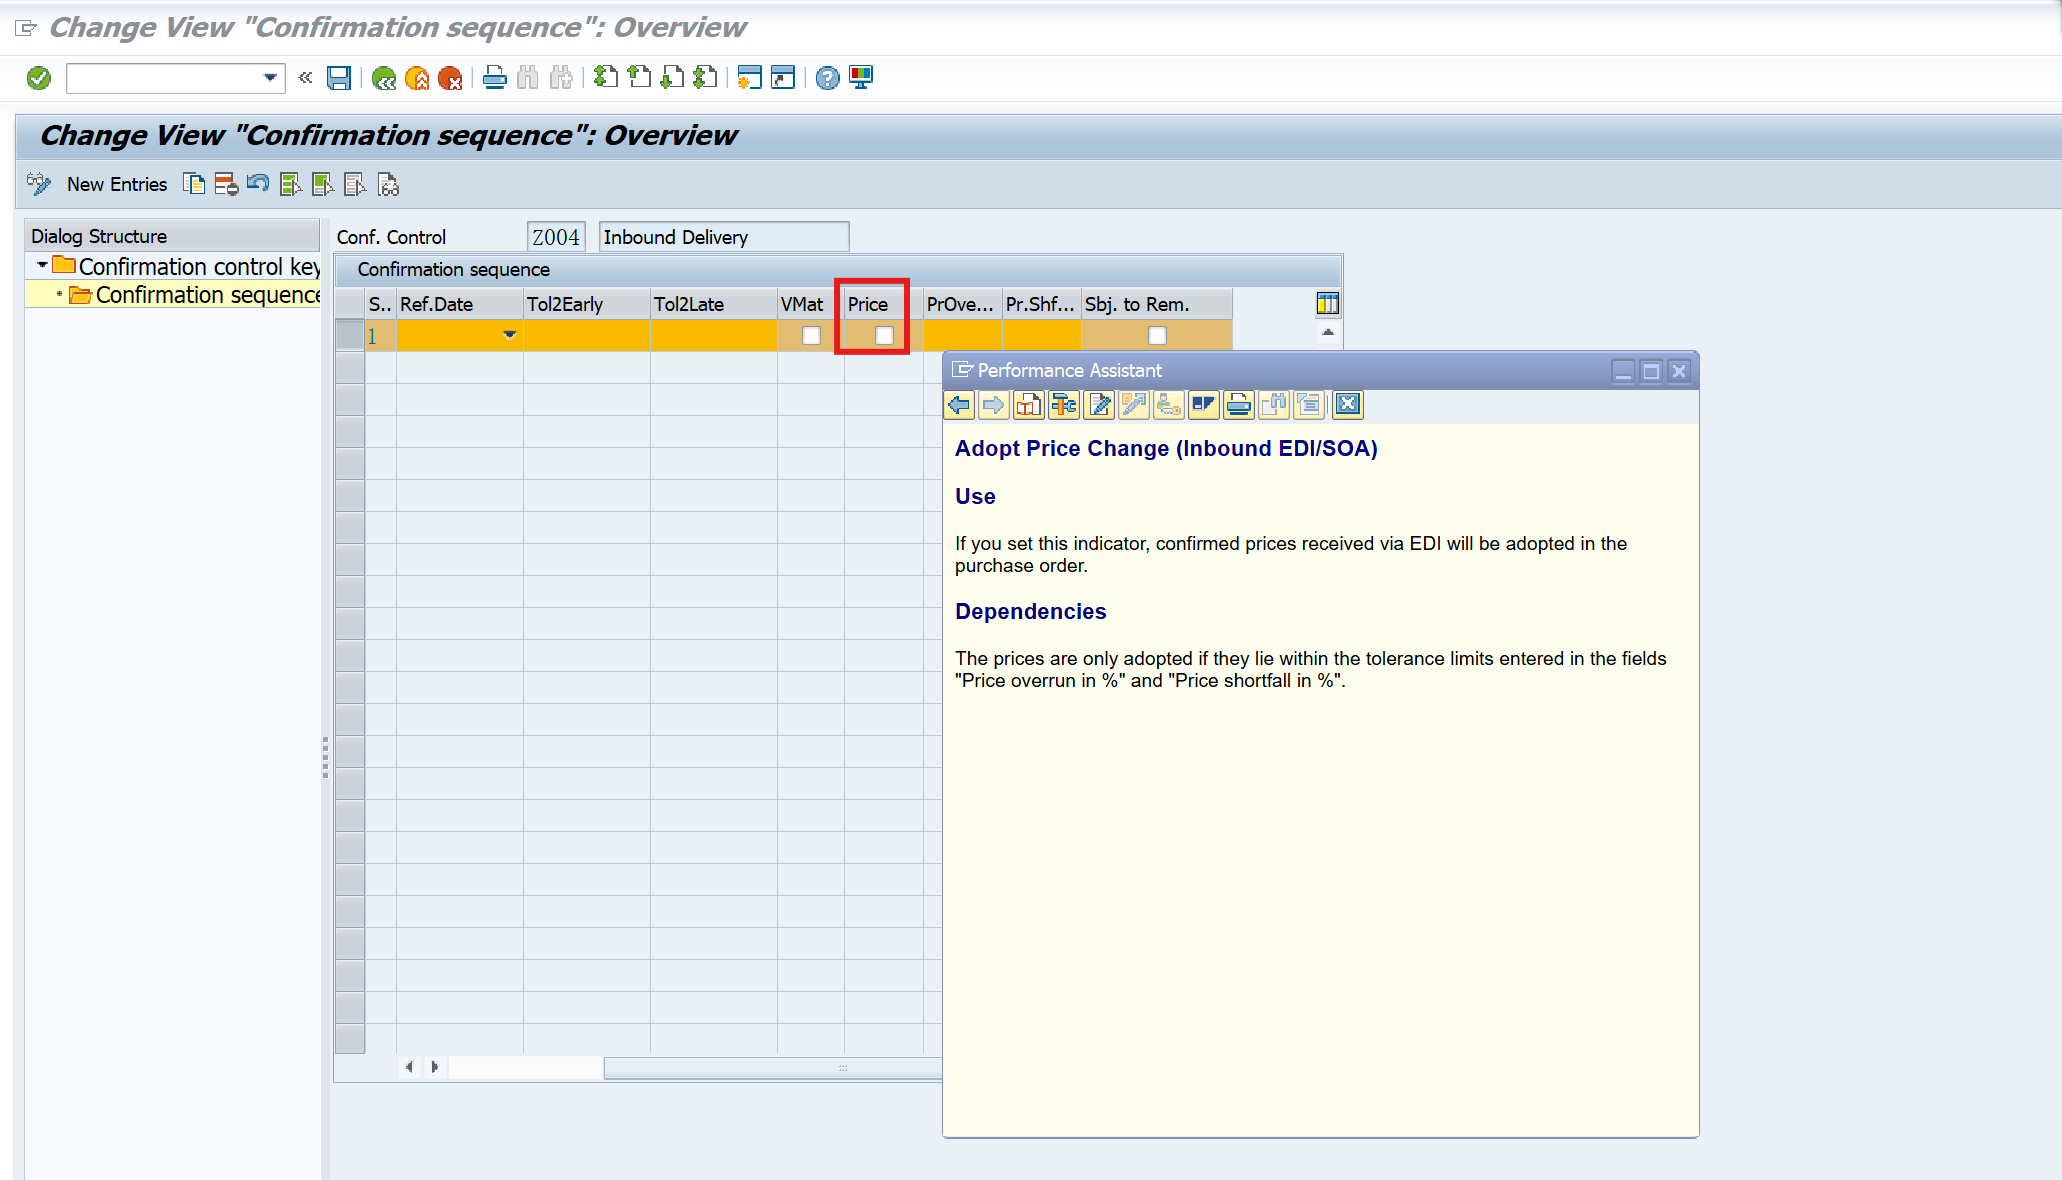Toggle the Price checkbox in row 1
This screenshot has width=2062, height=1180.
(x=884, y=336)
